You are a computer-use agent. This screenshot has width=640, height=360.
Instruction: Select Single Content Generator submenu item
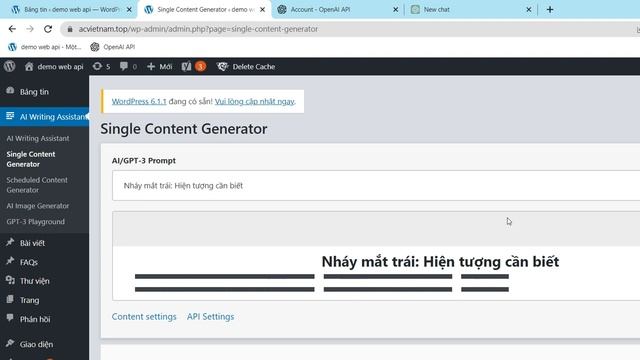31,159
